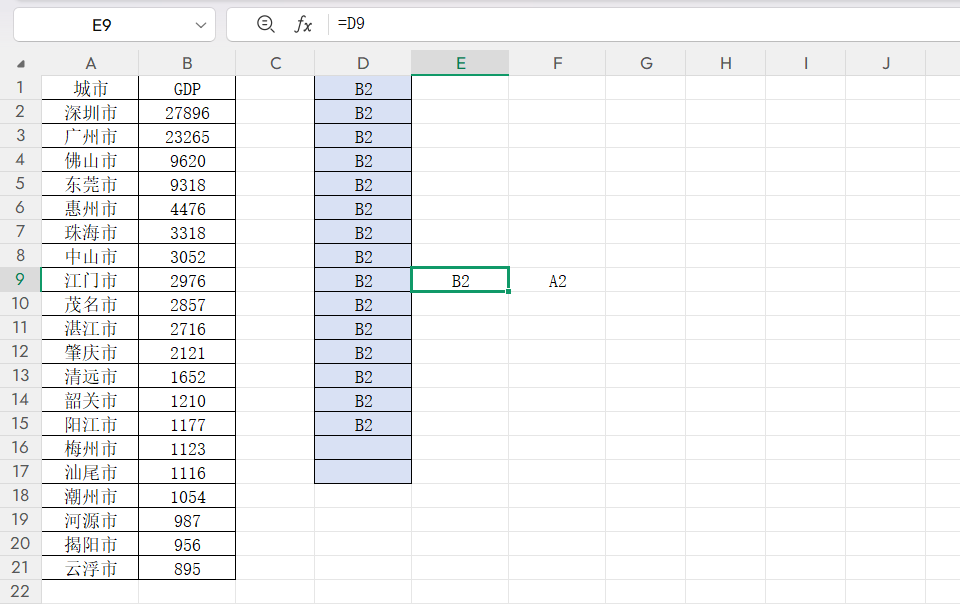Click the empty shaded cell D16

[x=363, y=448]
